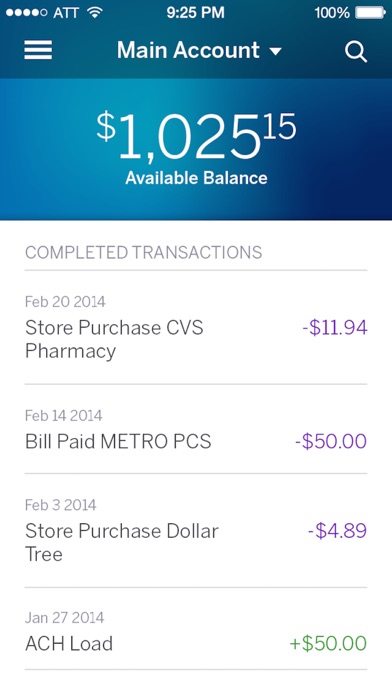Tap the 9:25 PM clock
Viewport: 392px width, 696px height.
tap(195, 13)
